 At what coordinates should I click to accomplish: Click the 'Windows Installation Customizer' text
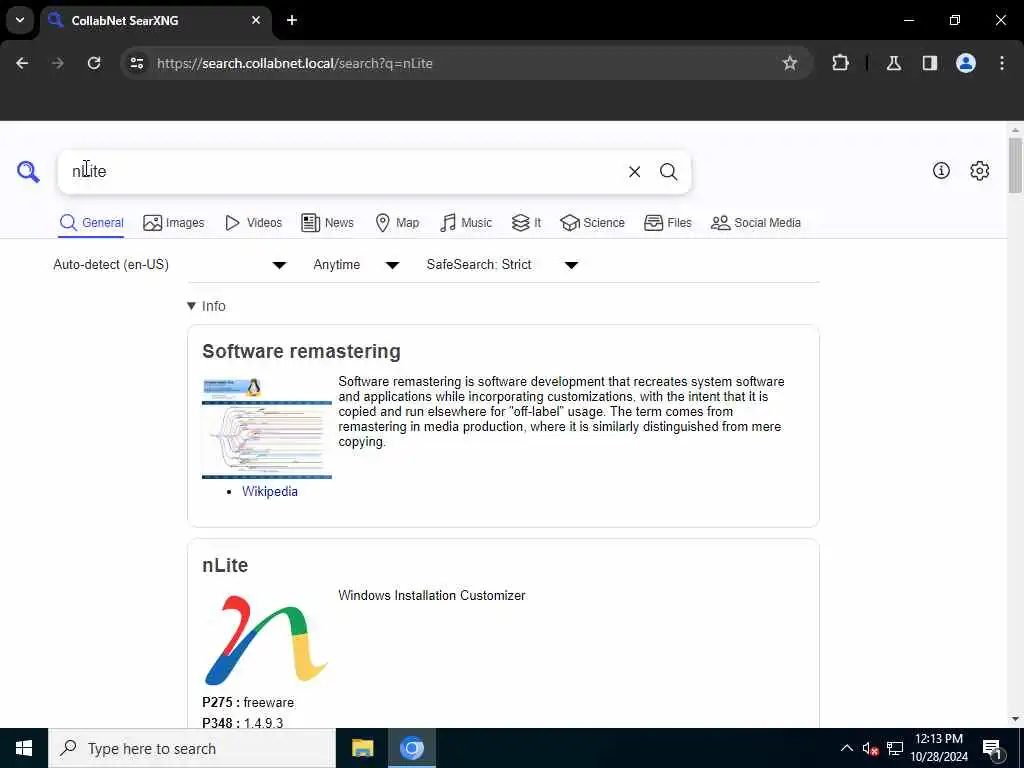[x=432, y=596]
